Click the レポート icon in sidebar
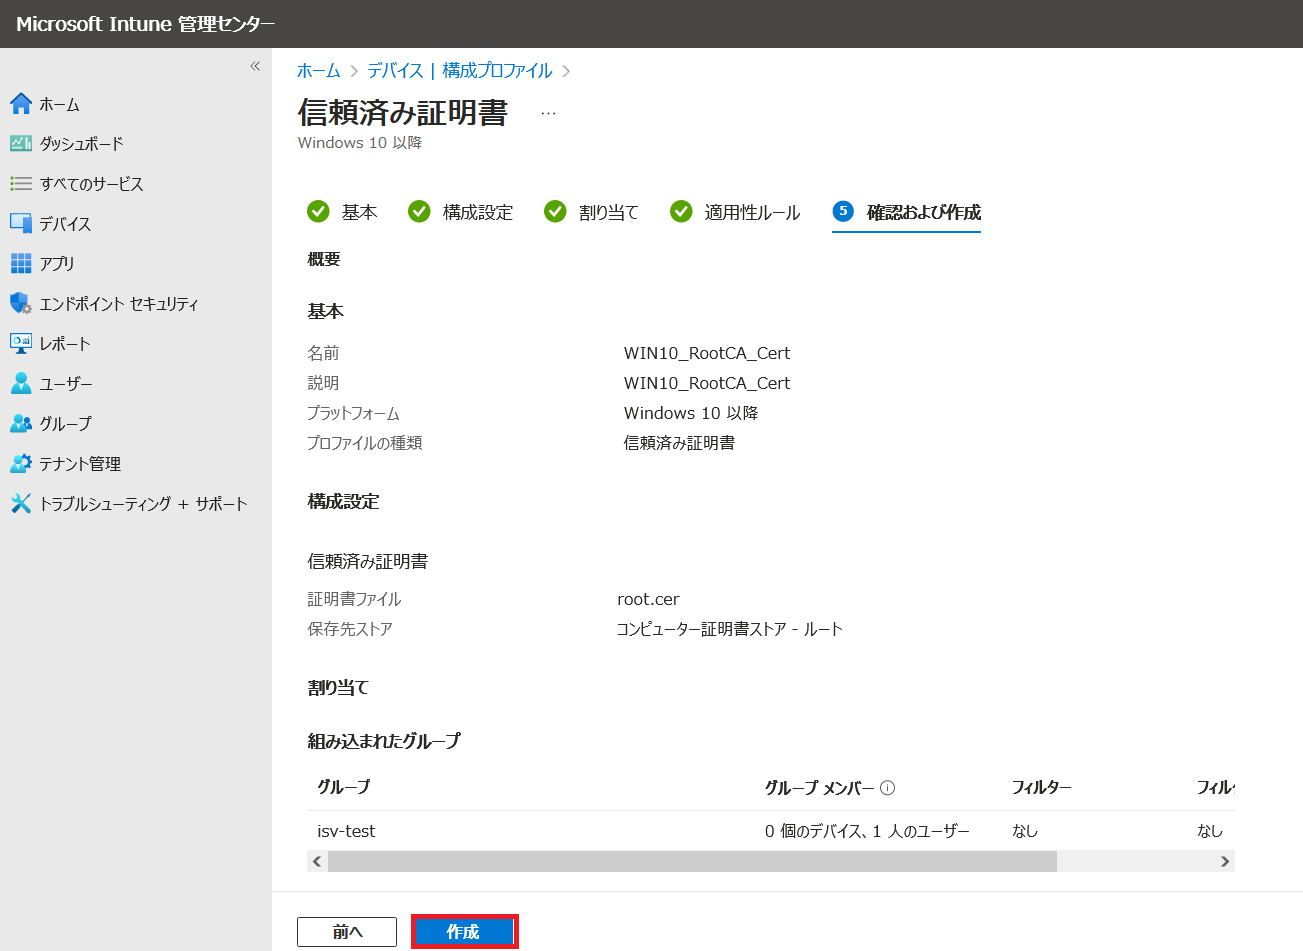Screen dimensions: 1303x951 click(x=21, y=343)
